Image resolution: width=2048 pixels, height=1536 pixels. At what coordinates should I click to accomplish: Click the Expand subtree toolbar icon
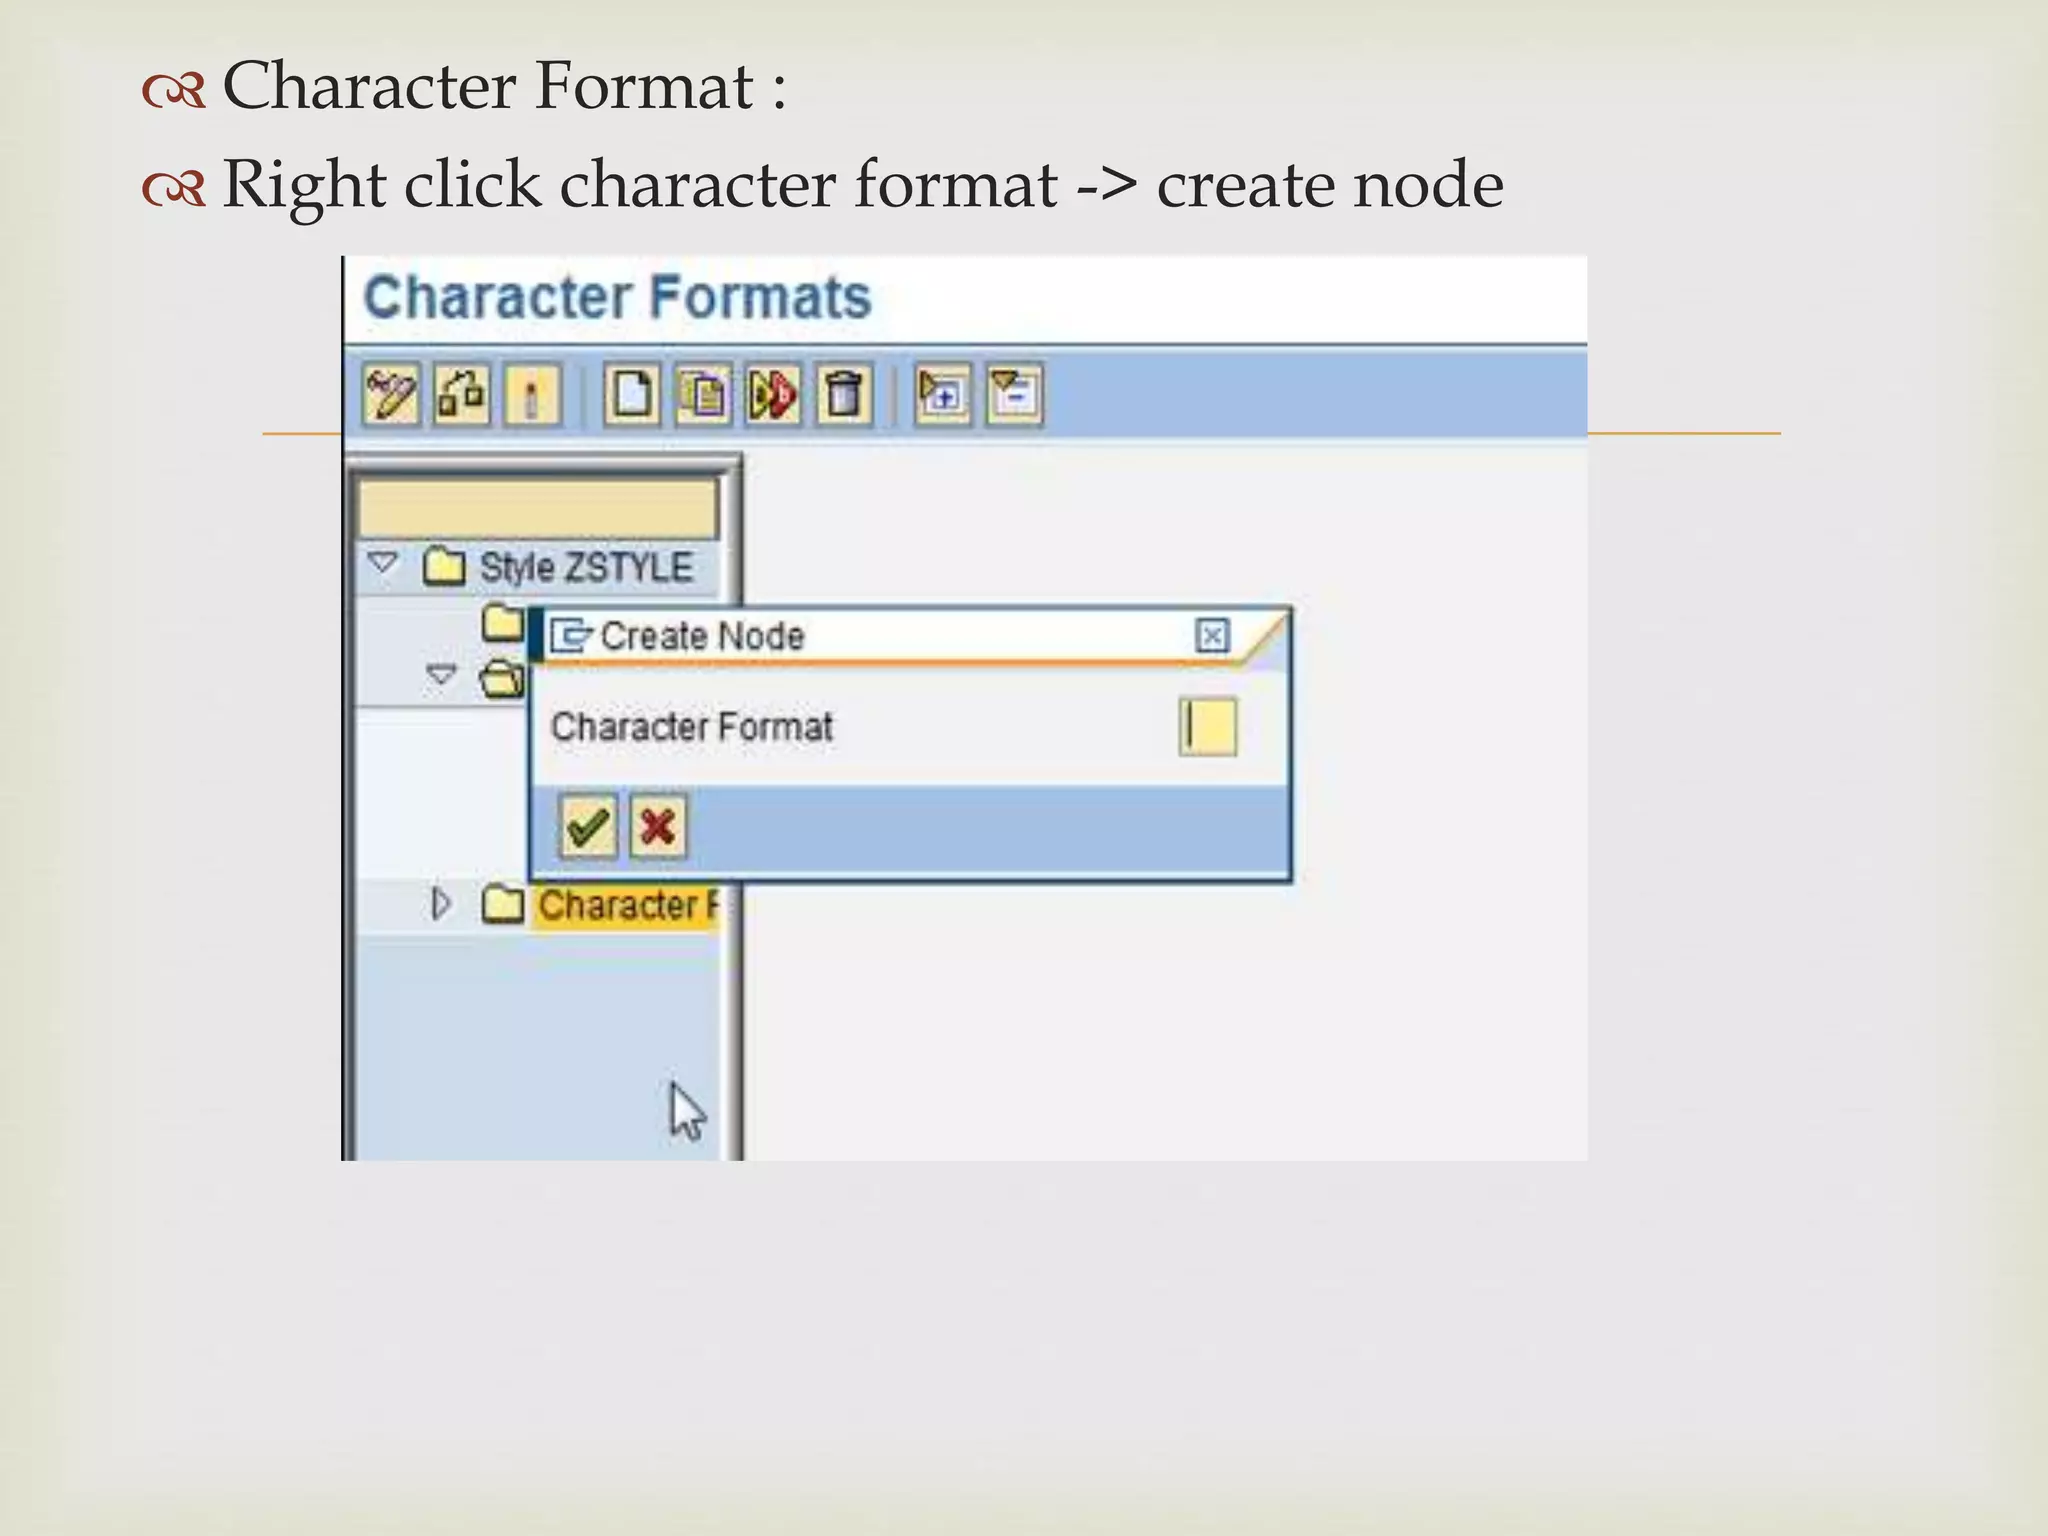point(942,396)
